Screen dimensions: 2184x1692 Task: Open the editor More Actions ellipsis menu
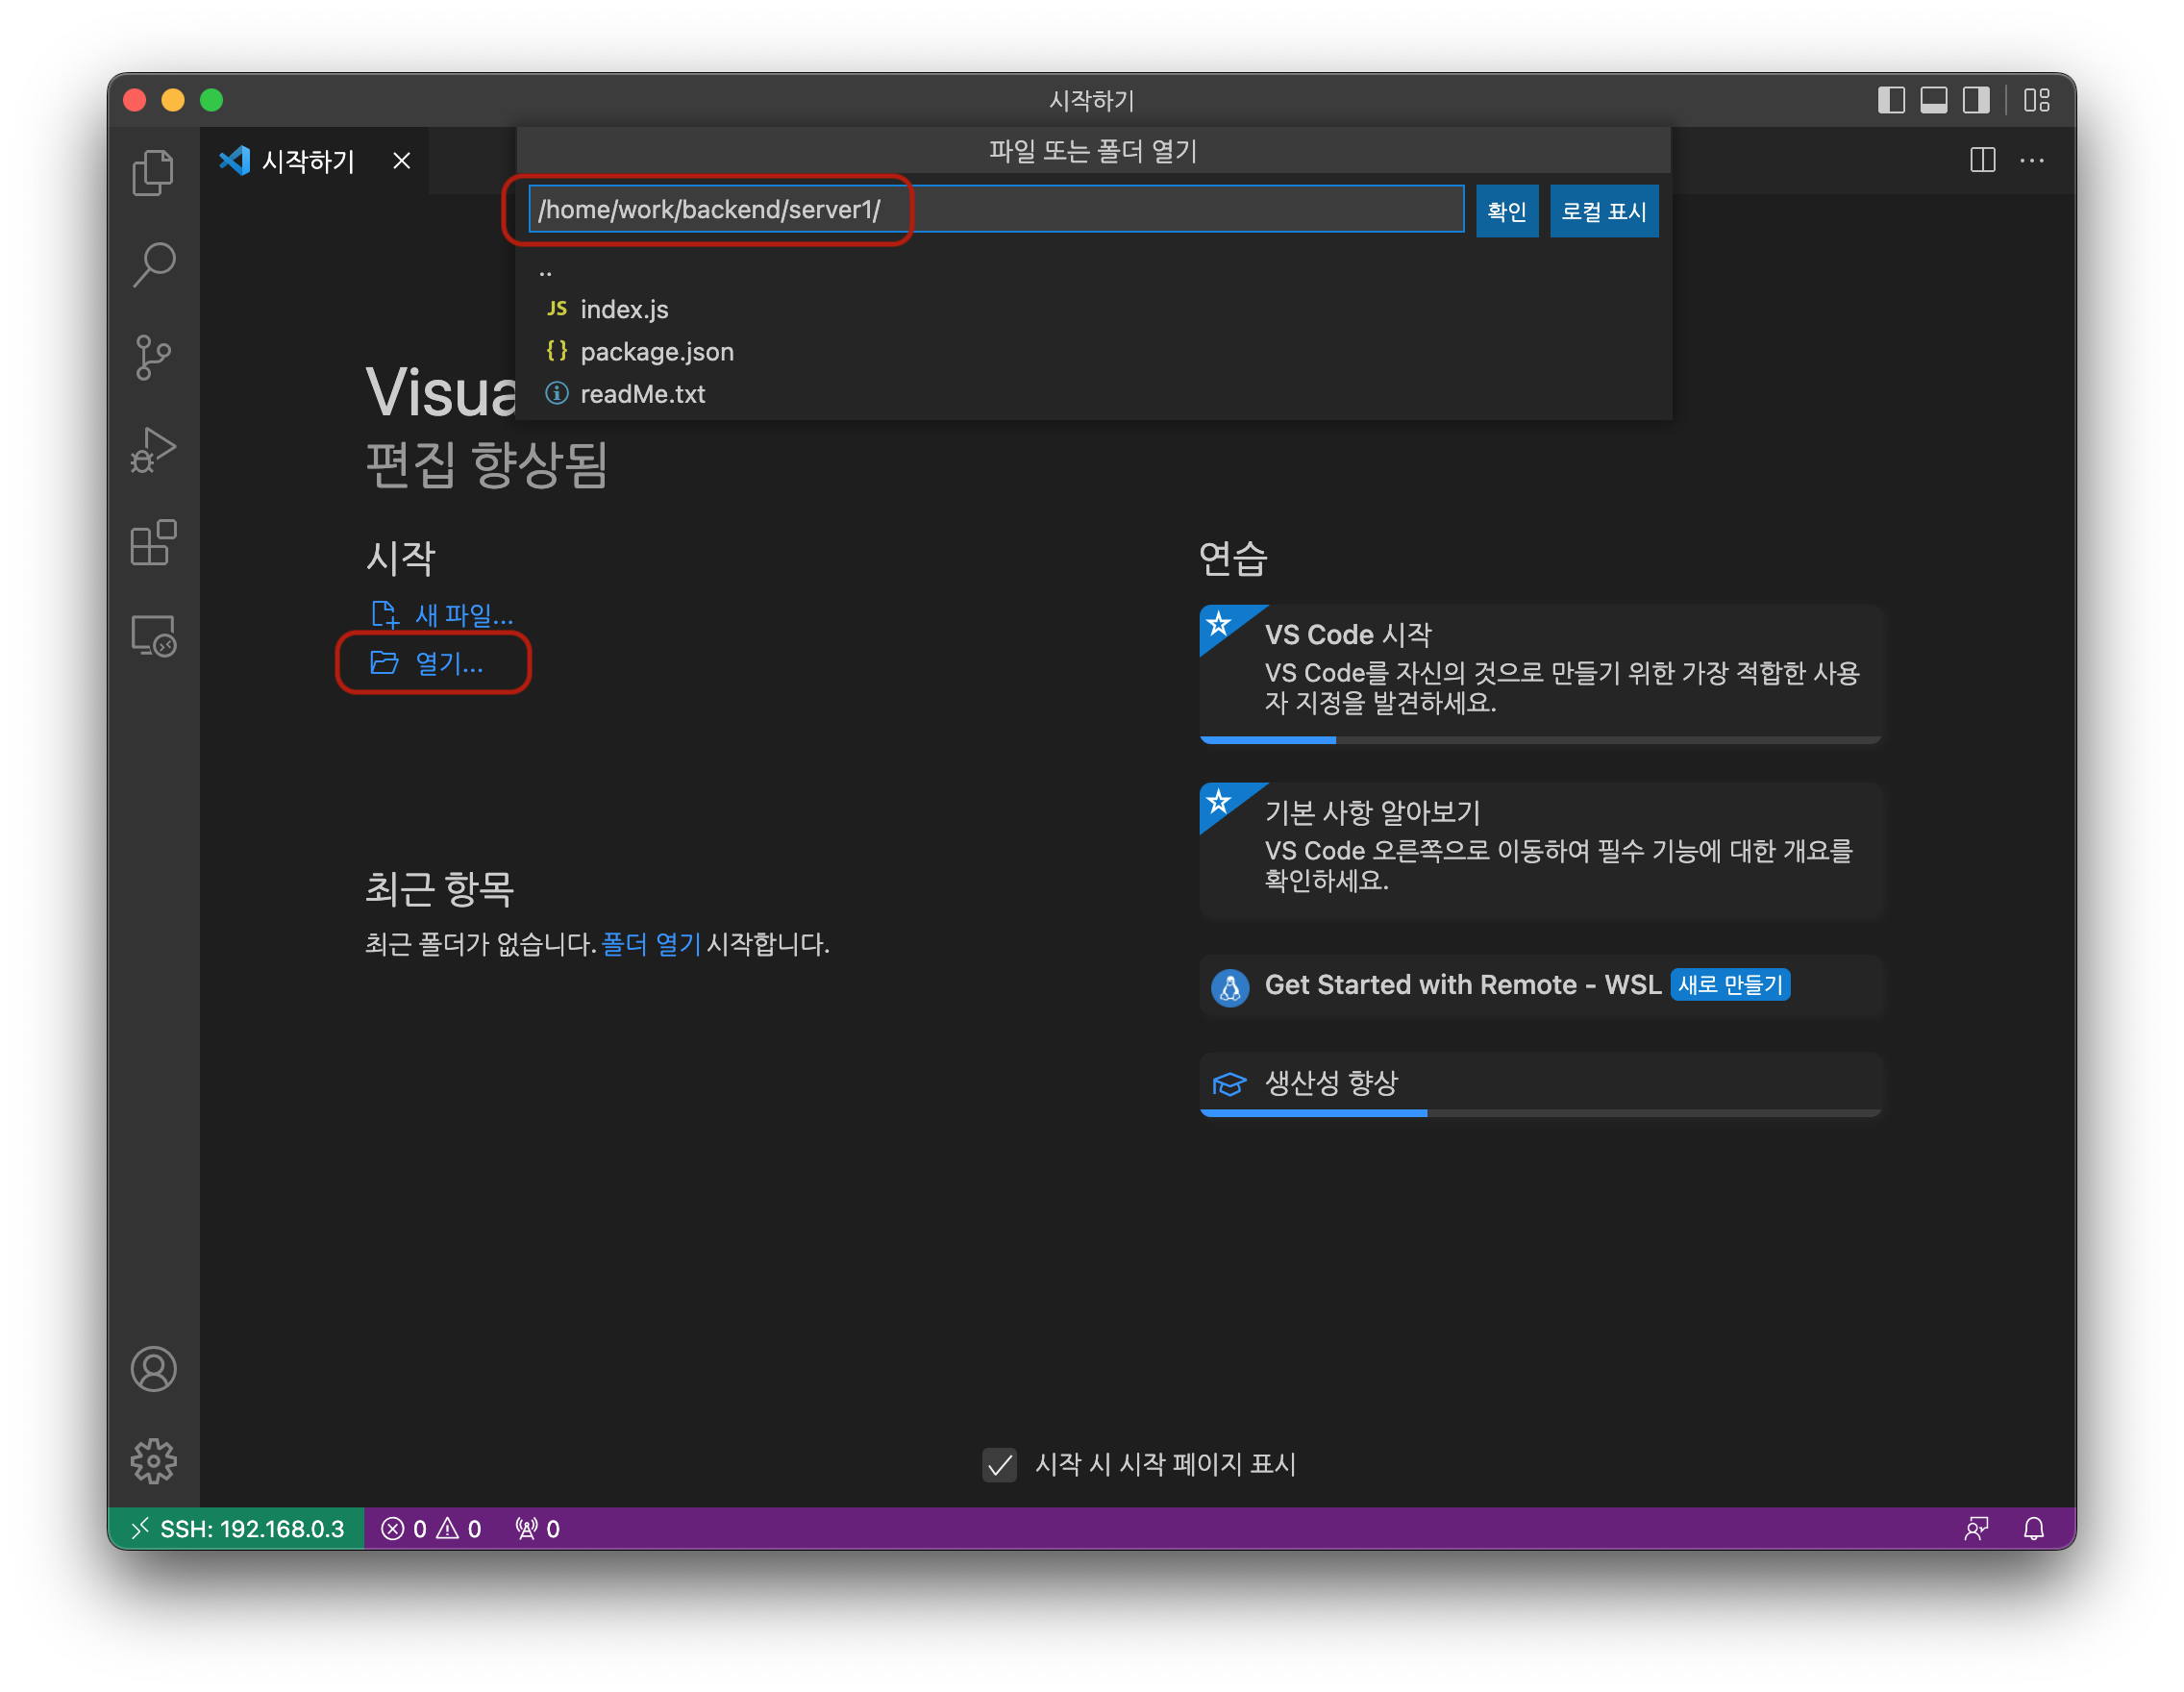click(2032, 160)
